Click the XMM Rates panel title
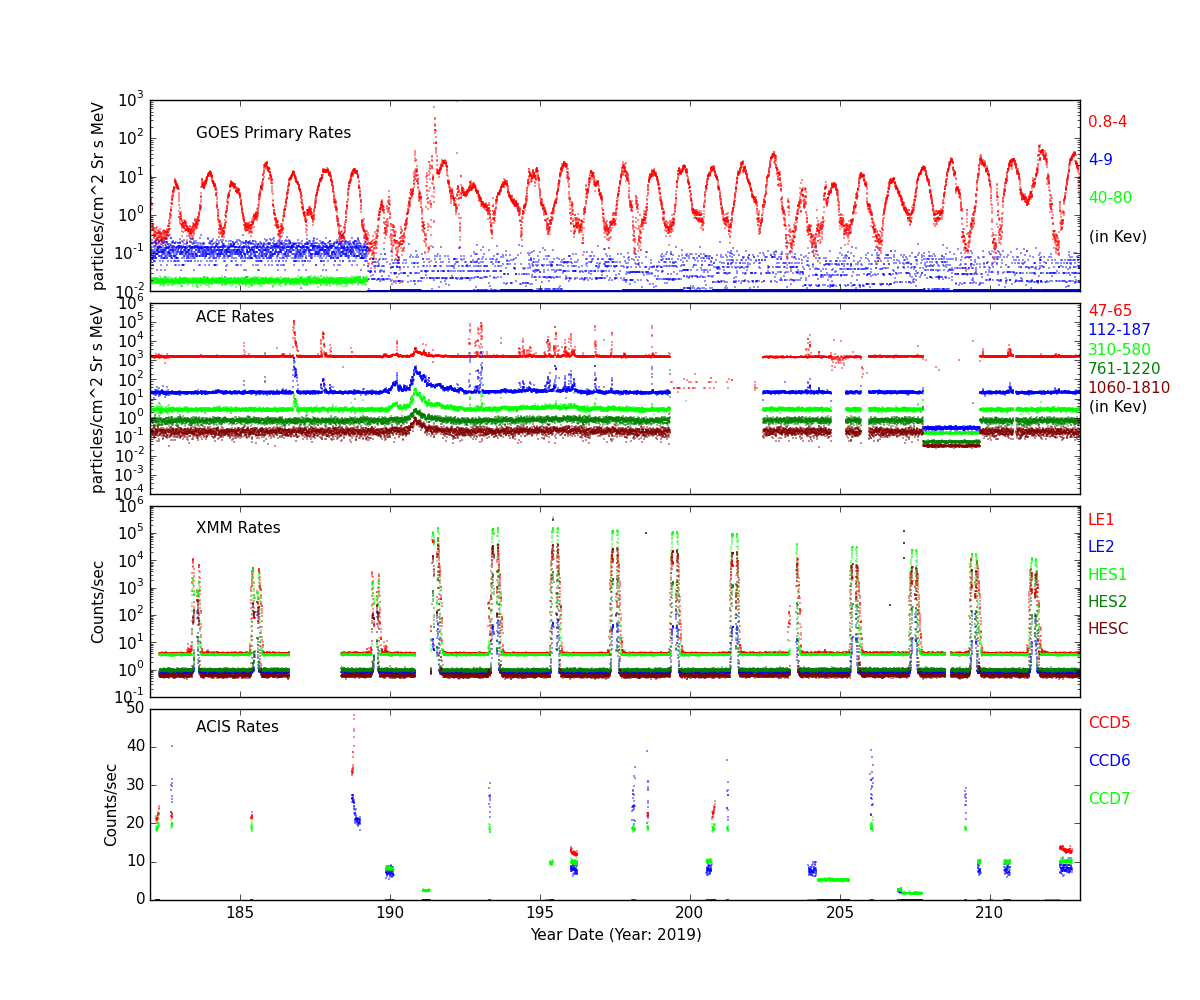 238,528
